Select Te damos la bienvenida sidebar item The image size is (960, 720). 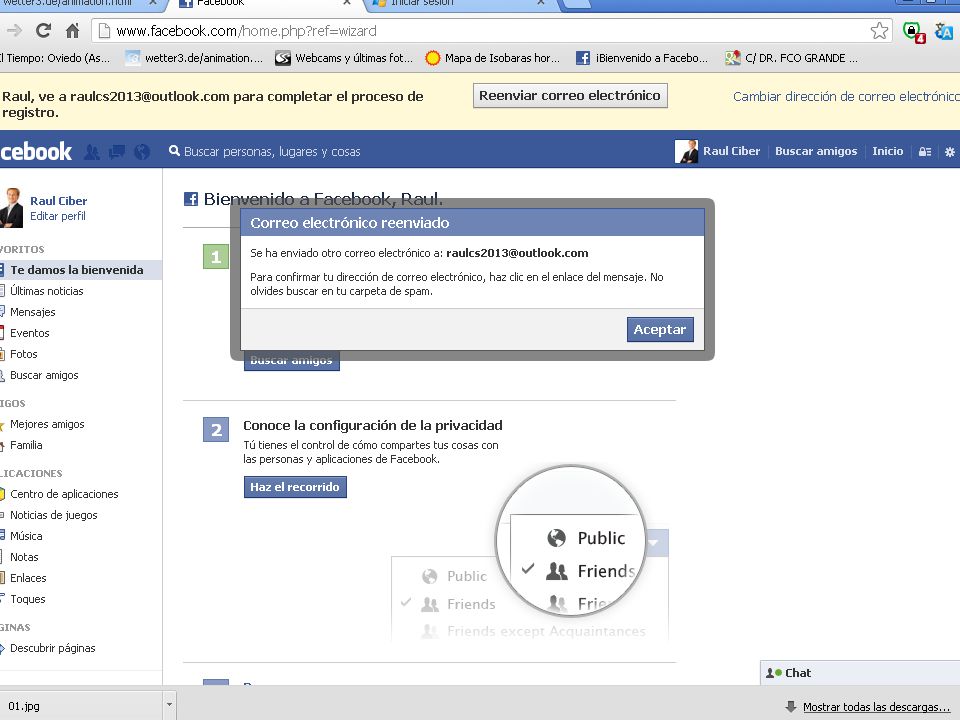[x=80, y=270]
